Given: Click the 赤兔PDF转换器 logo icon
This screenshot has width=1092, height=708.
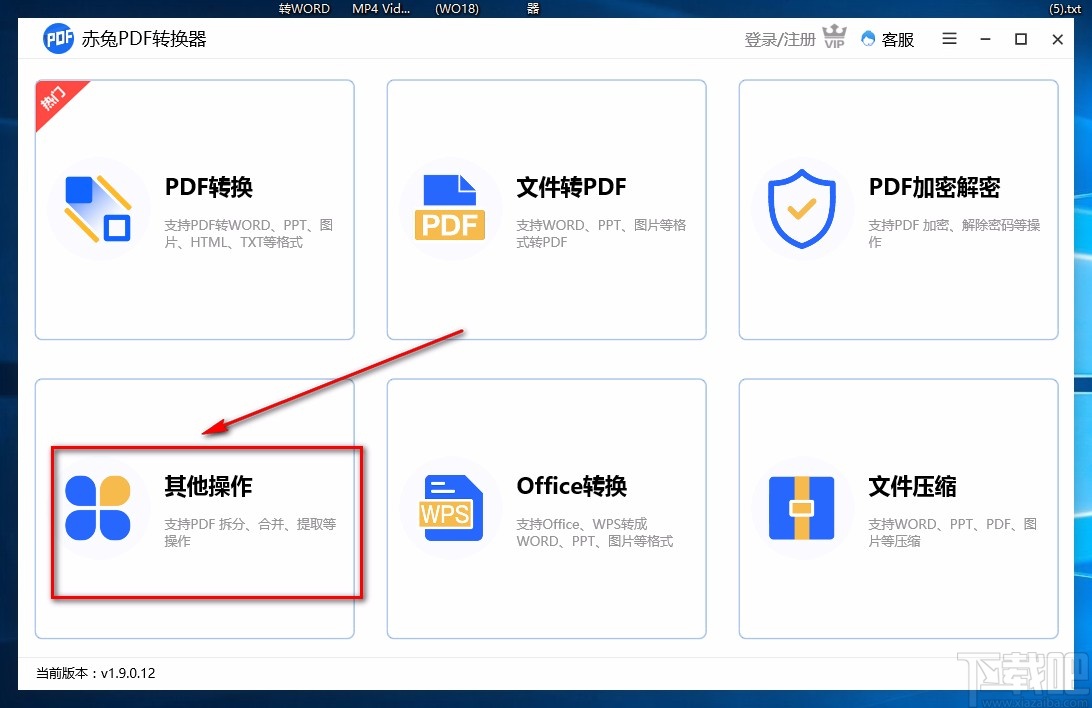Looking at the screenshot, I should point(57,38).
